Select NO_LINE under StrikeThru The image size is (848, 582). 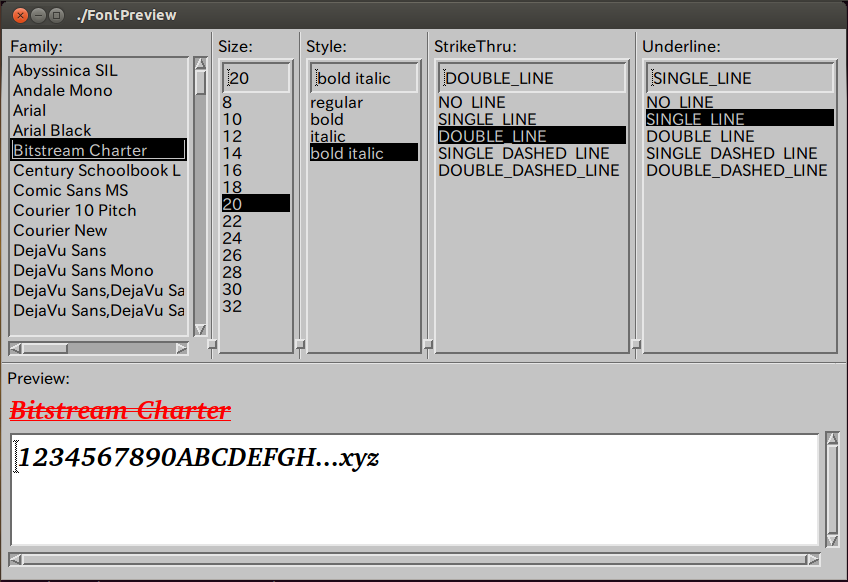(x=532, y=102)
